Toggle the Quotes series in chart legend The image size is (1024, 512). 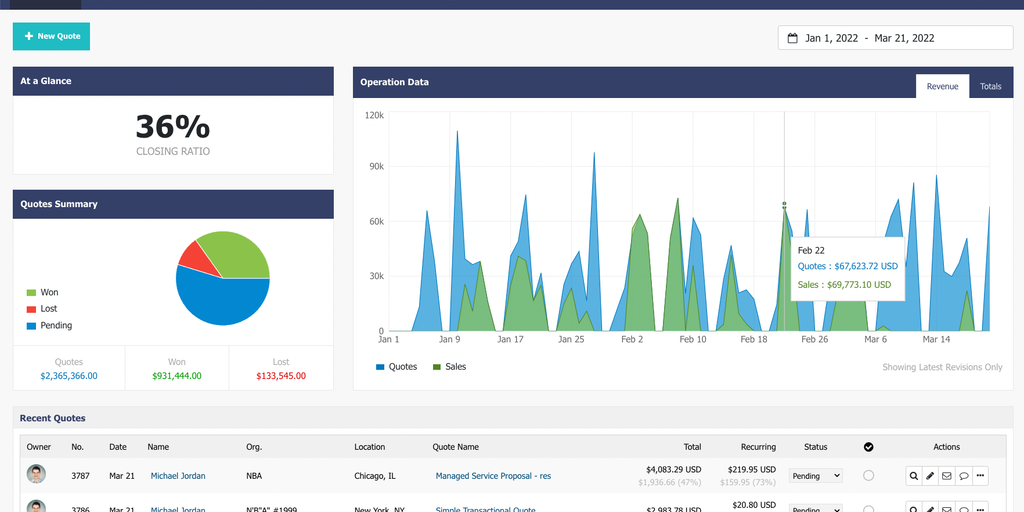(397, 367)
